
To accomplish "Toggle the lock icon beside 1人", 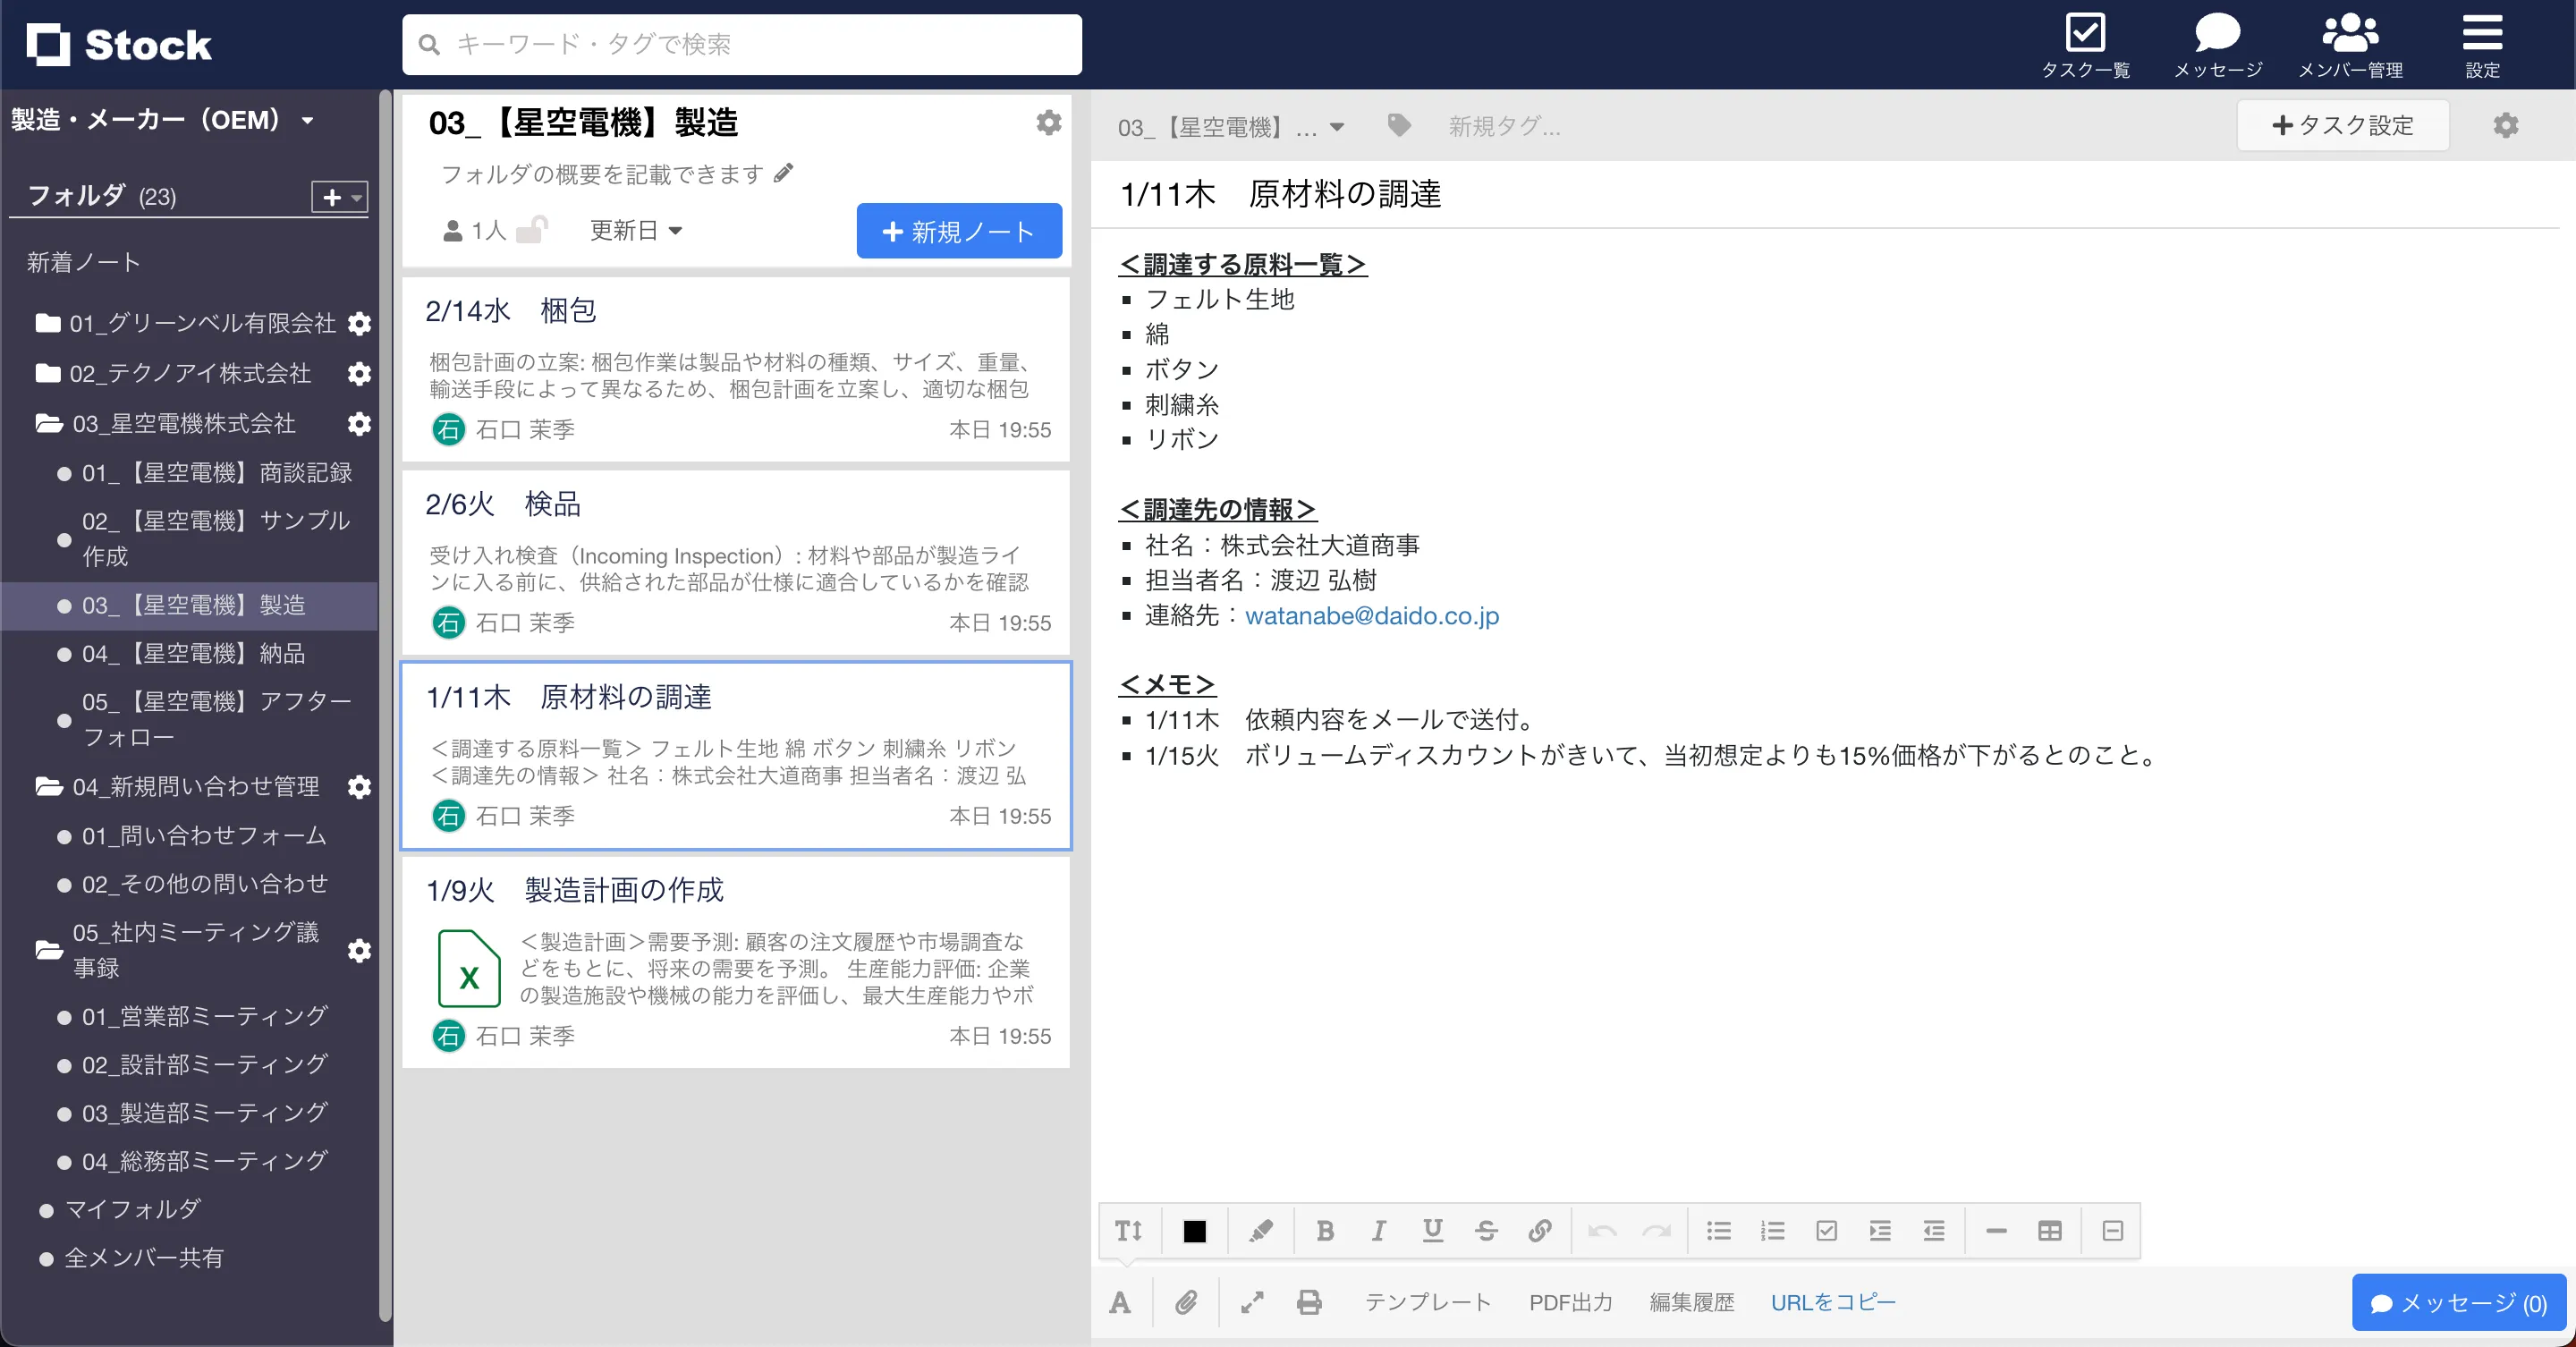I will (x=533, y=229).
